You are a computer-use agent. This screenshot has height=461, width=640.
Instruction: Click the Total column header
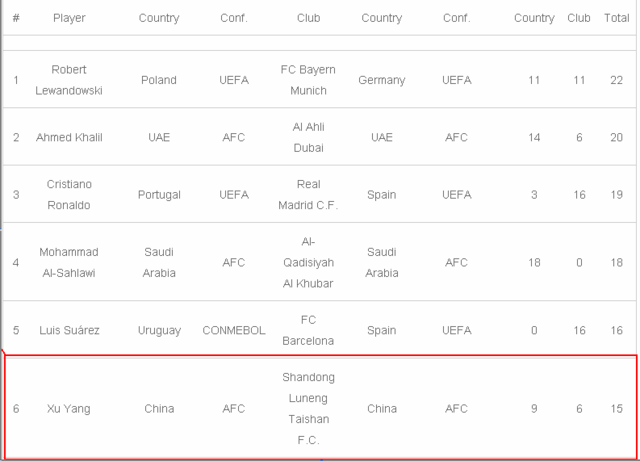click(x=616, y=18)
